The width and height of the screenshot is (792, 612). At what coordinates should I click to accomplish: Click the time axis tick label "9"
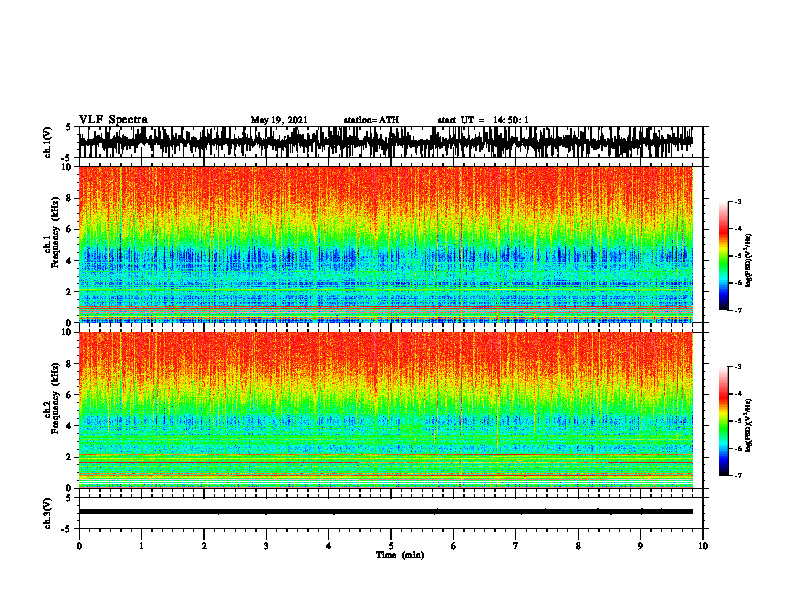click(x=640, y=546)
